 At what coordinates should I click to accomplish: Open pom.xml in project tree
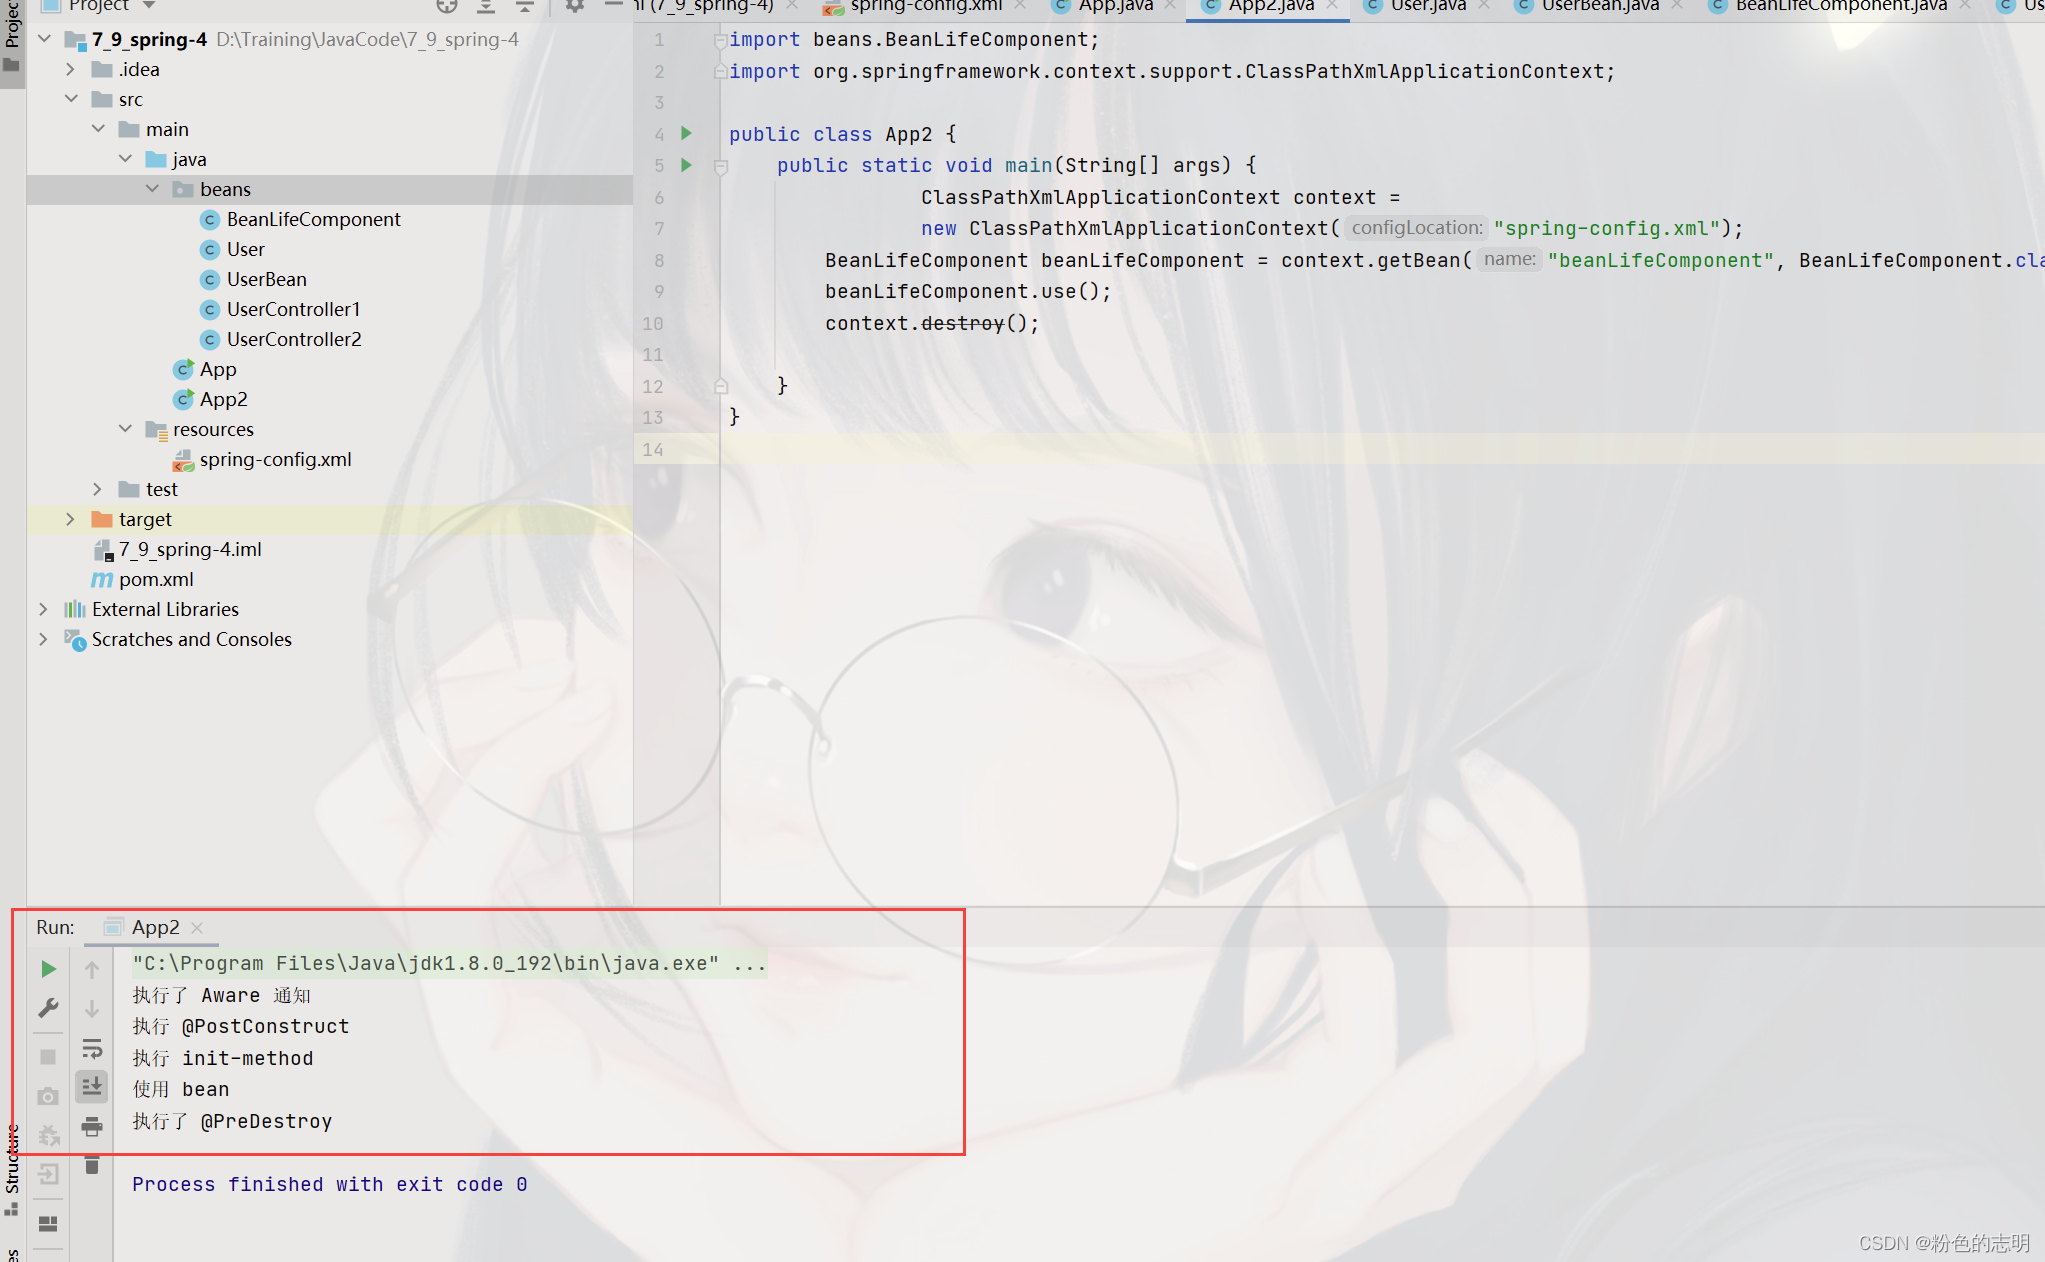(x=155, y=579)
